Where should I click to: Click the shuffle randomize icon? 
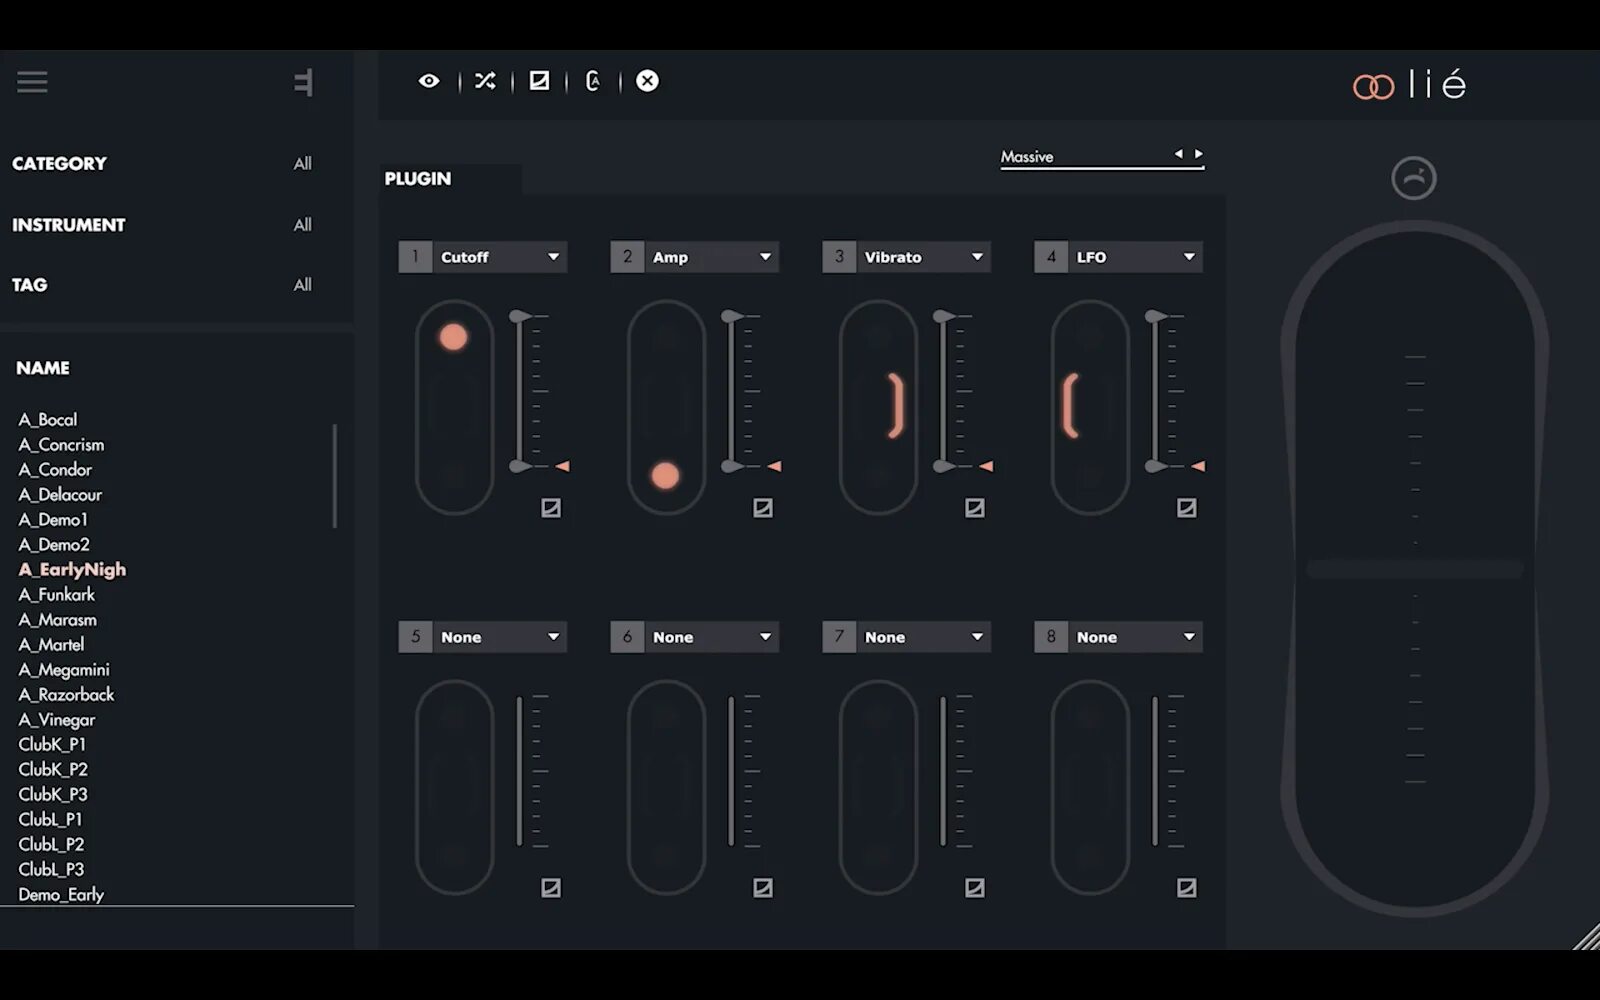(485, 81)
